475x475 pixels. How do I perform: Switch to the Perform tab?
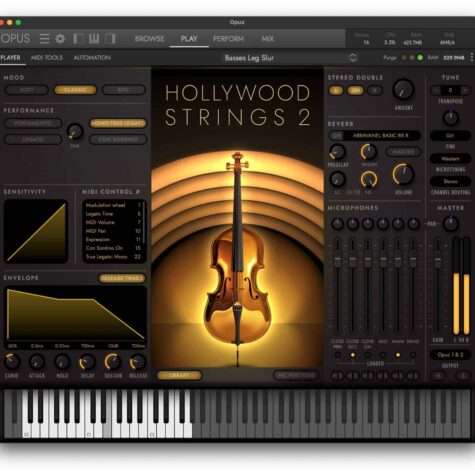[x=228, y=39]
